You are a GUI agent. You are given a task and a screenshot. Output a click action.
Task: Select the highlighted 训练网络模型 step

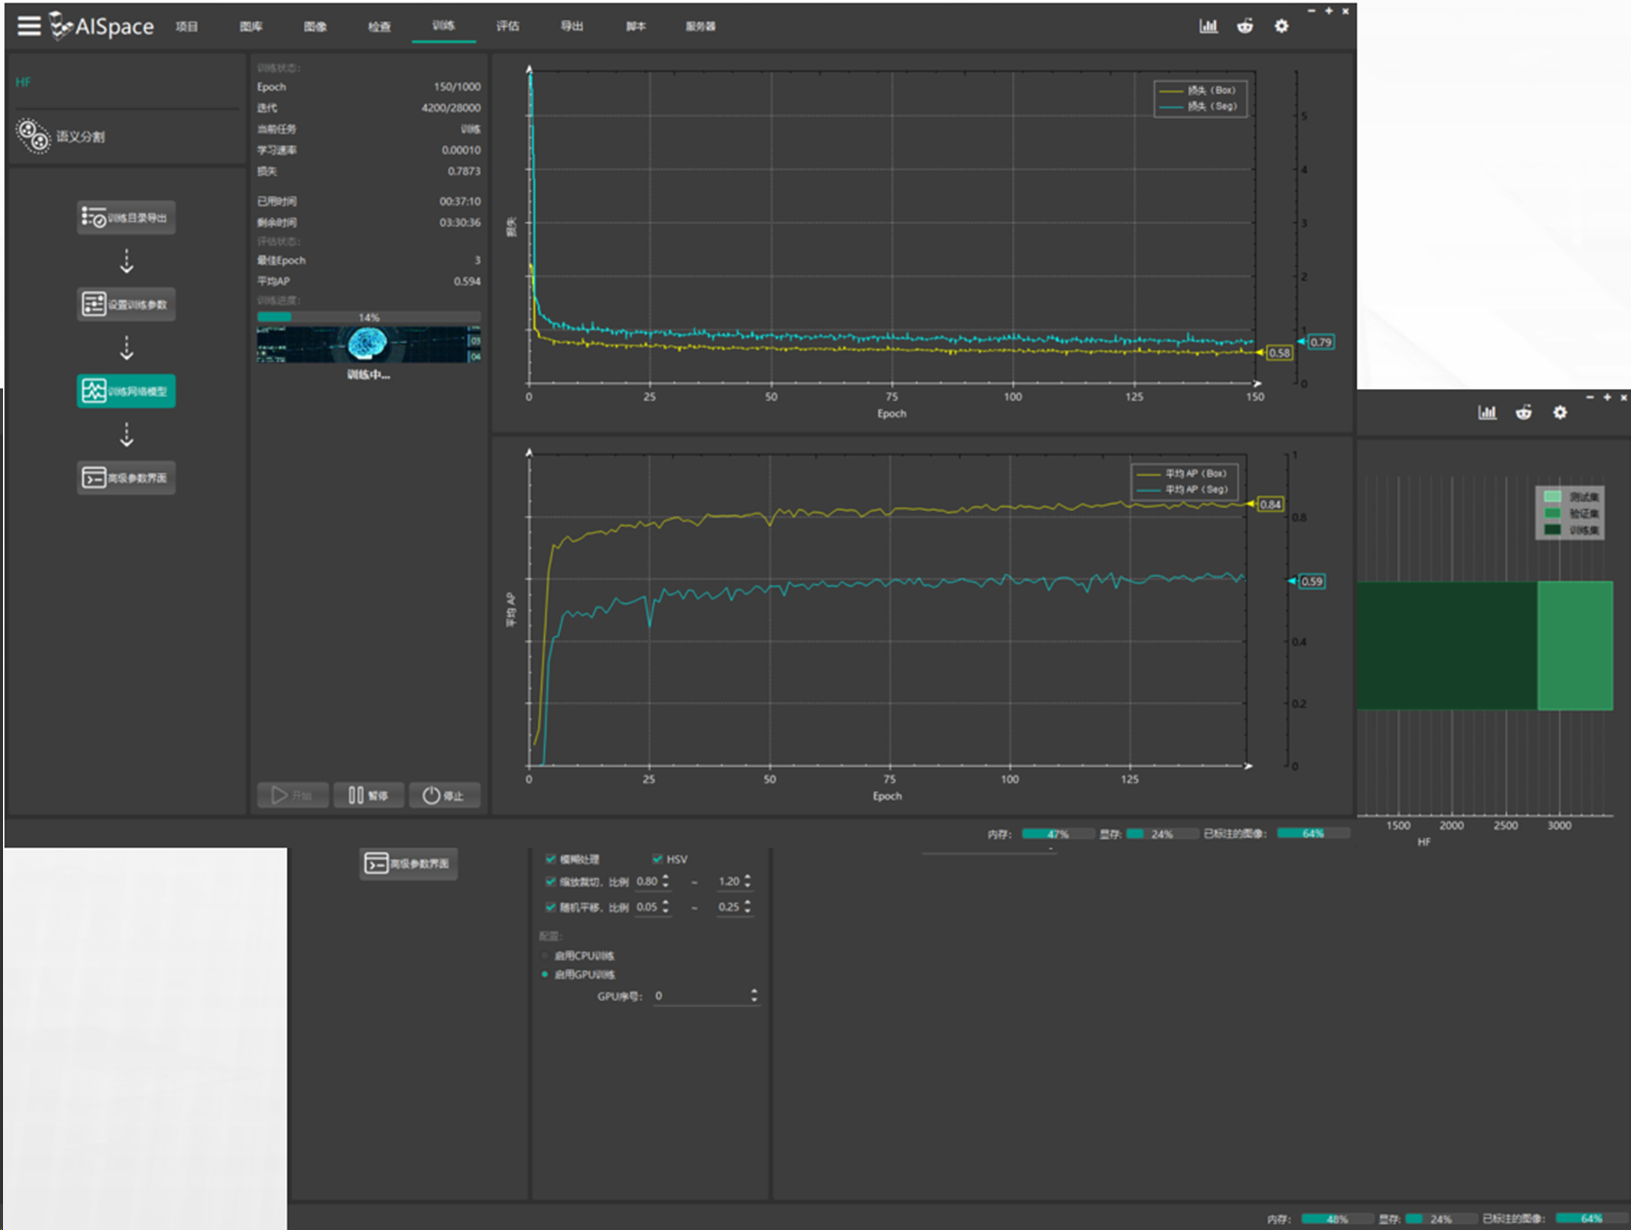pyautogui.click(x=126, y=391)
